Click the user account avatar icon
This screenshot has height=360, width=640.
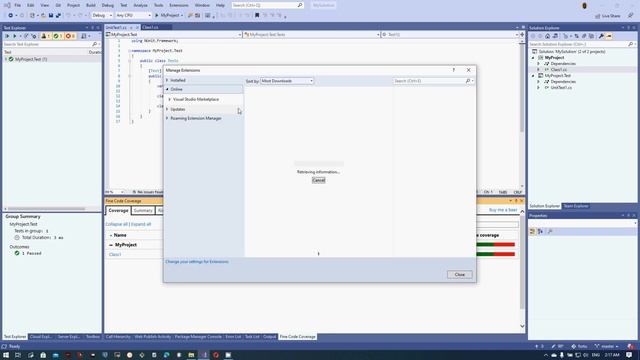pyautogui.click(x=584, y=6)
